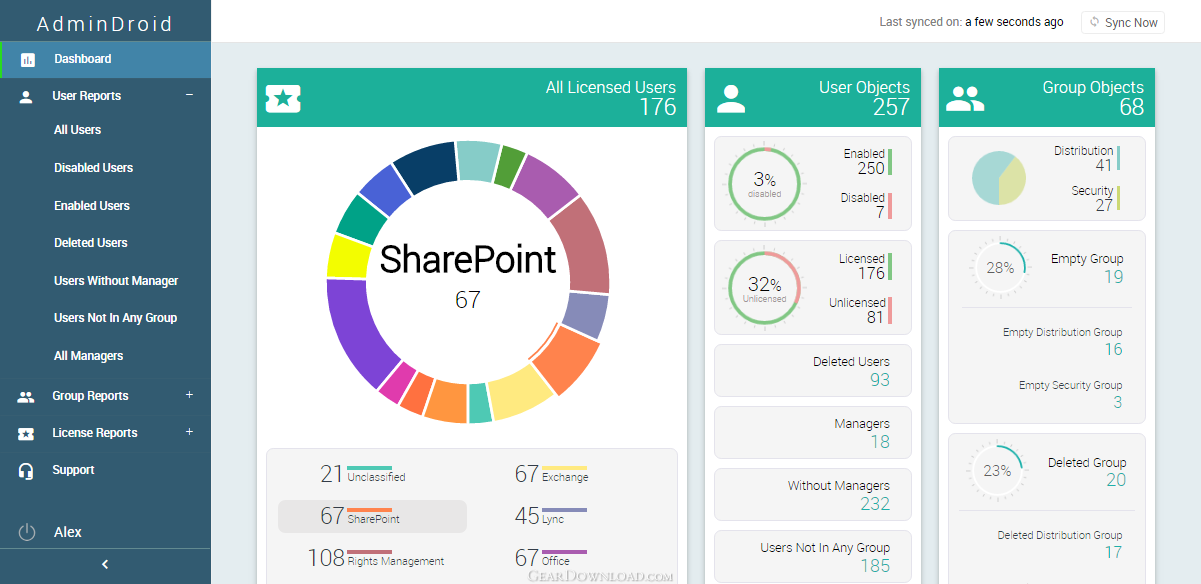Click the Alex user name
Viewport: 1201px width, 584px height.
(x=68, y=532)
